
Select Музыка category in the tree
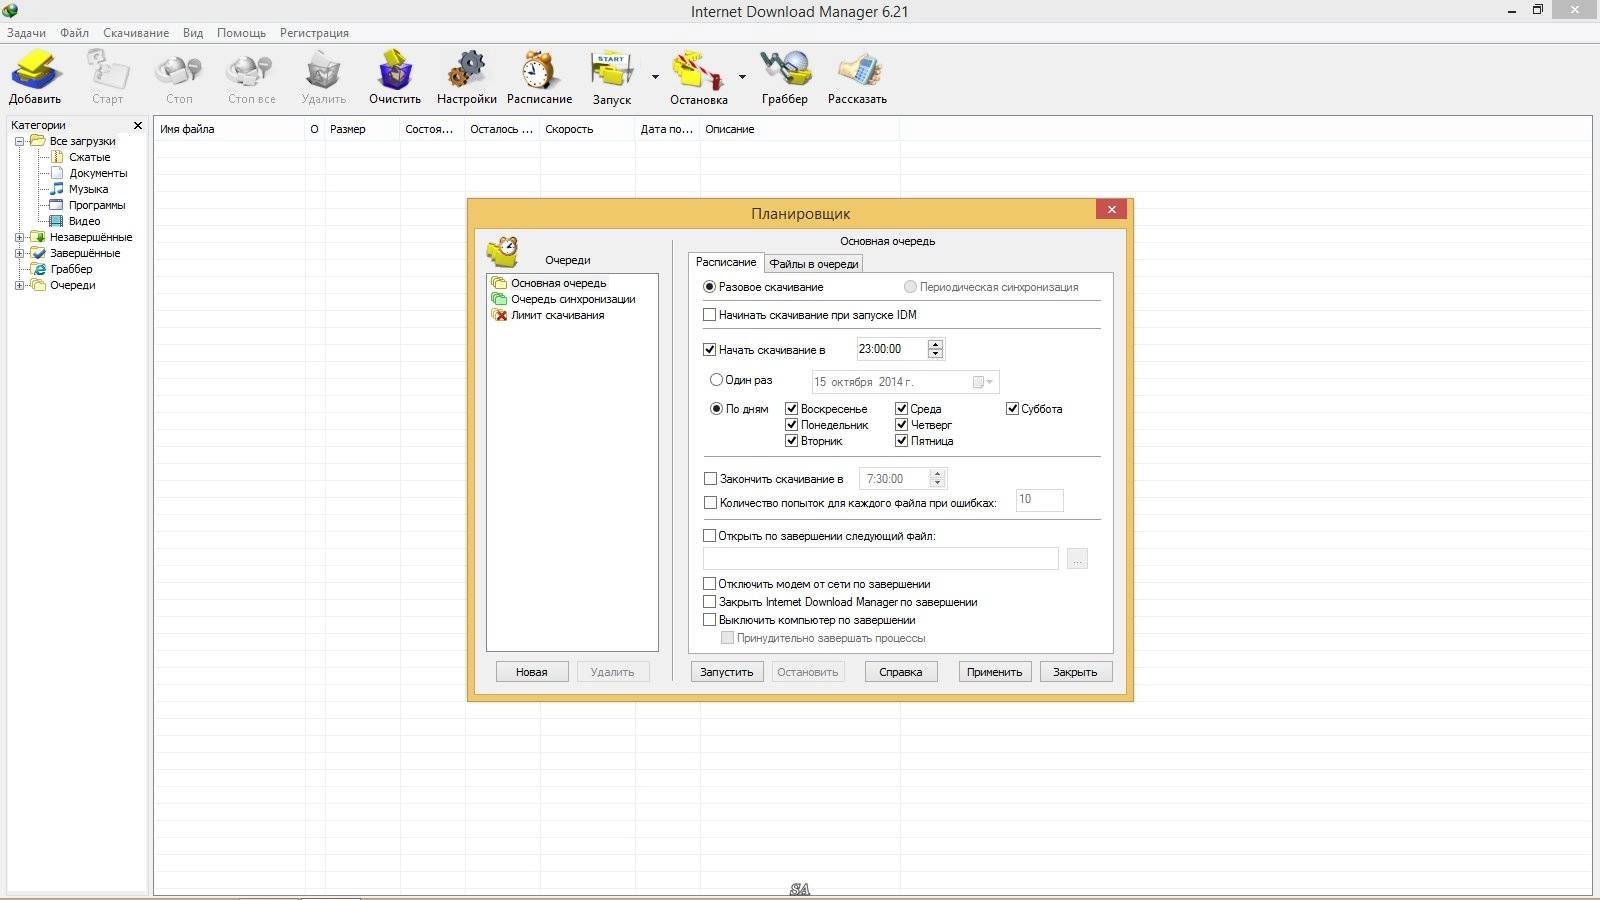click(x=88, y=189)
